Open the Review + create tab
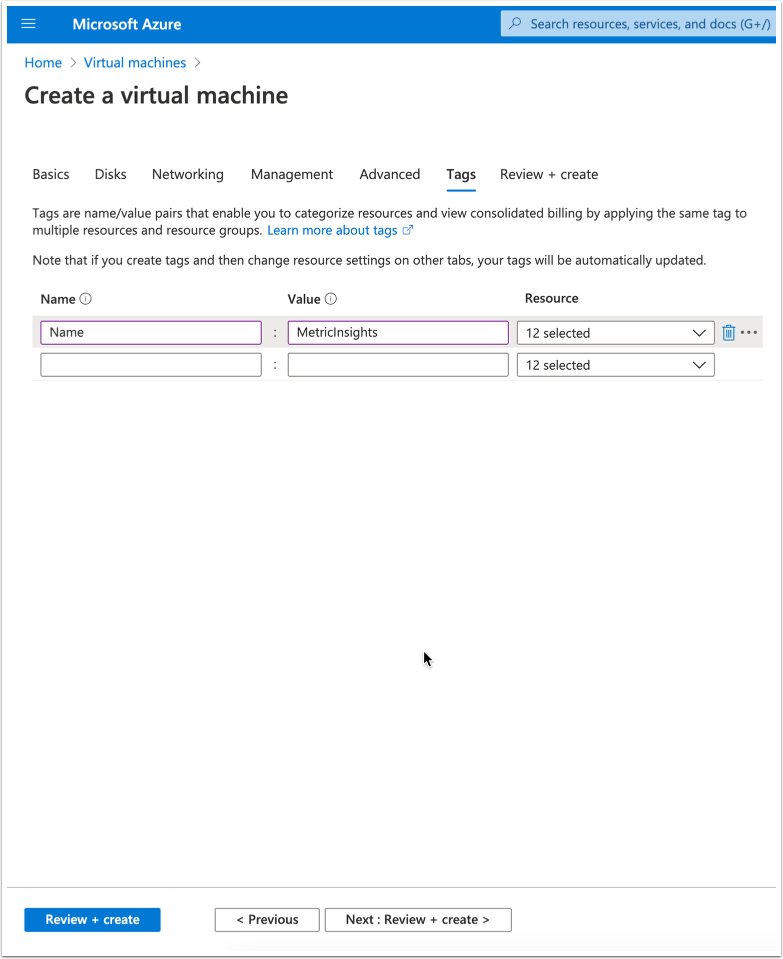The image size is (783, 959). click(x=549, y=174)
